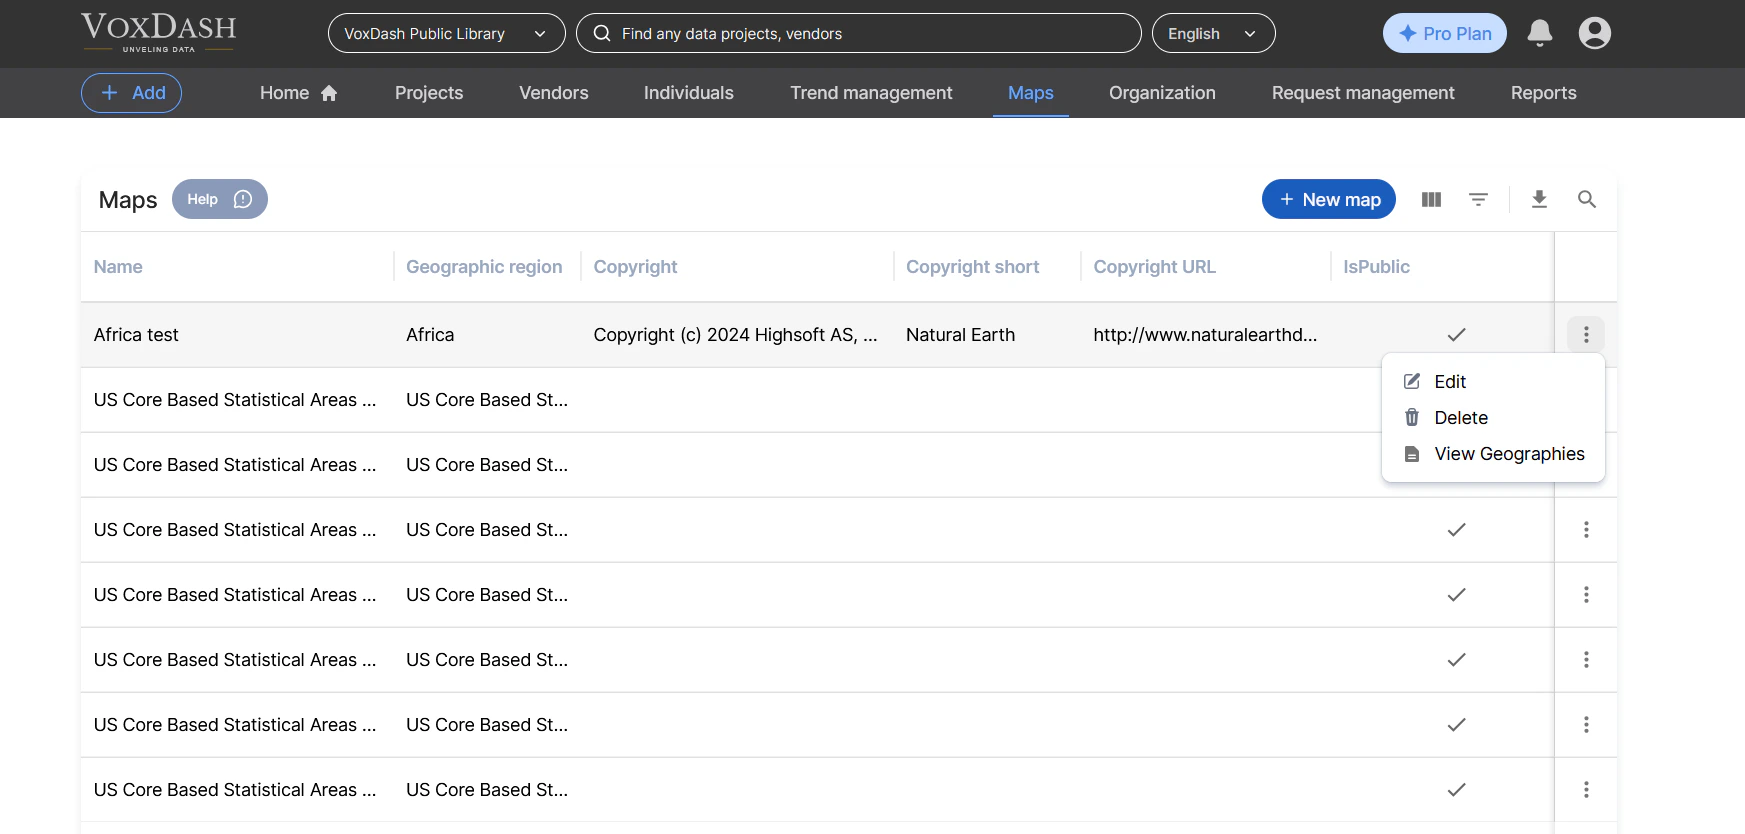Screen dimensions: 1745x834
Task: Click the Copyright (c) 2024 Highsoft AS cell
Action: tap(735, 335)
